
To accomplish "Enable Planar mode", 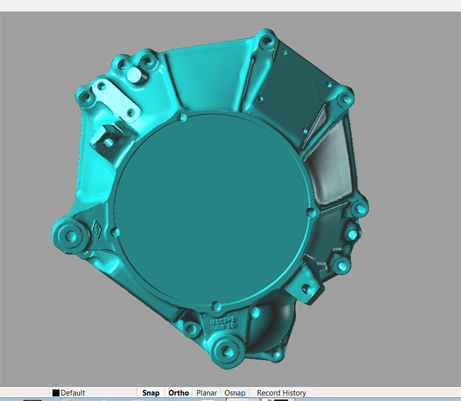I will [206, 393].
